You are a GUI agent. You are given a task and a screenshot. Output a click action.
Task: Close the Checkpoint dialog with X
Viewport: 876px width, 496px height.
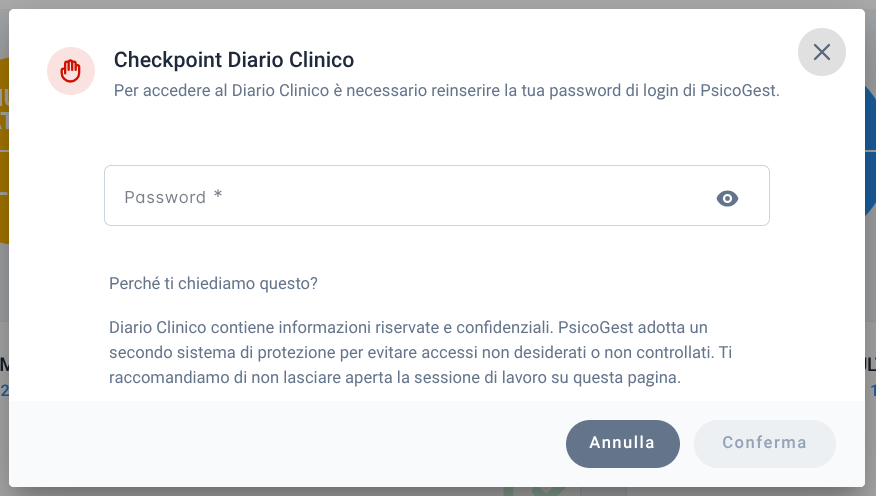click(821, 52)
